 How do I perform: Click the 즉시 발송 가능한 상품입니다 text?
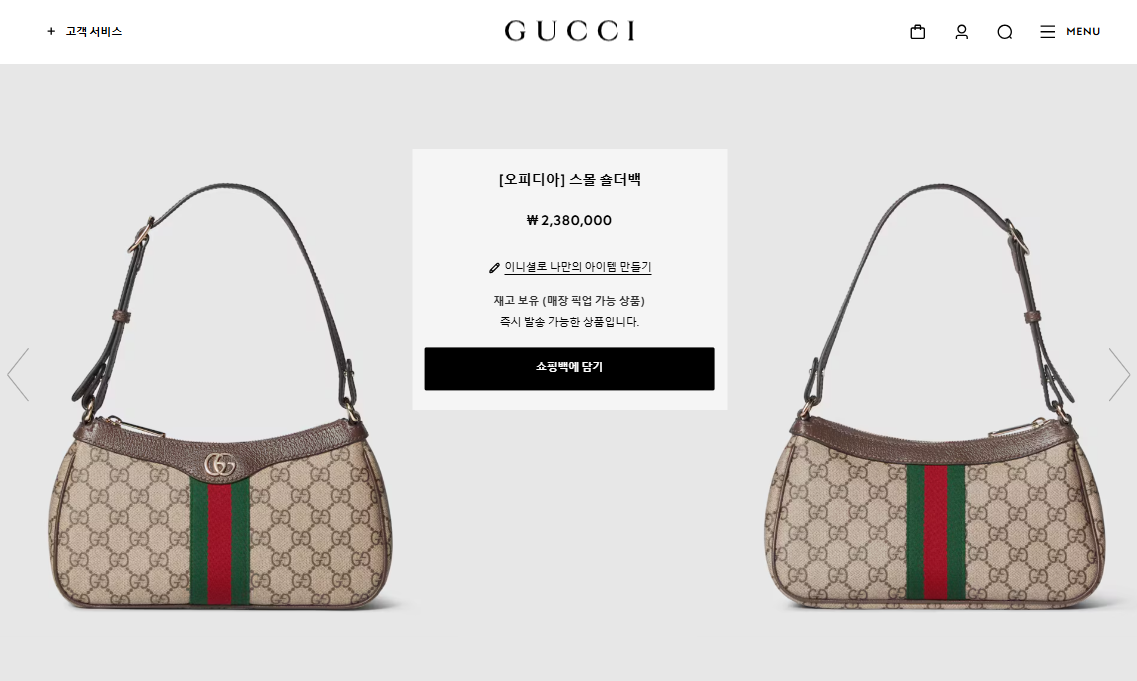[569, 321]
